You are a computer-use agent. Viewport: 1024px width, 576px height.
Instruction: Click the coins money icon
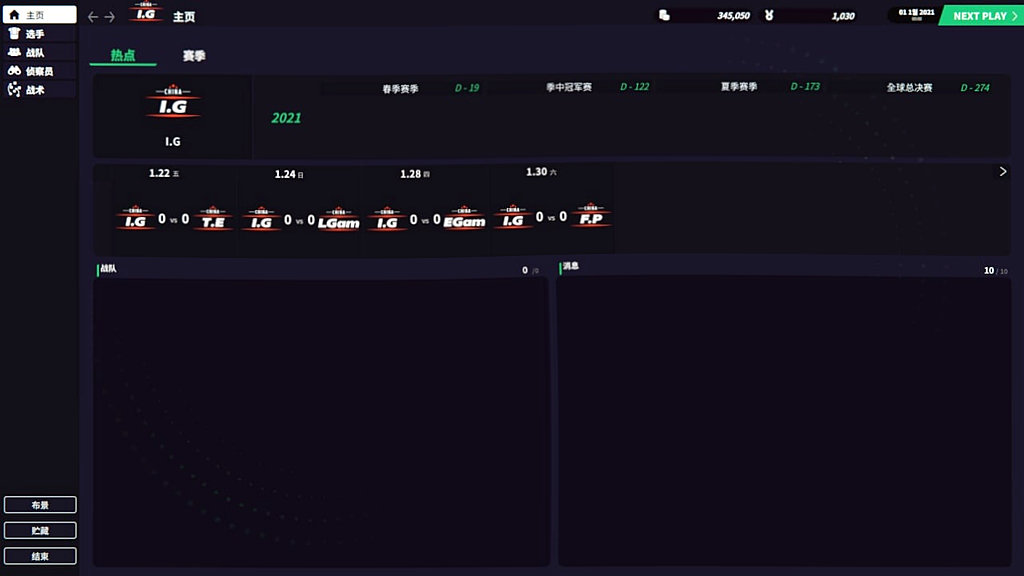click(664, 15)
